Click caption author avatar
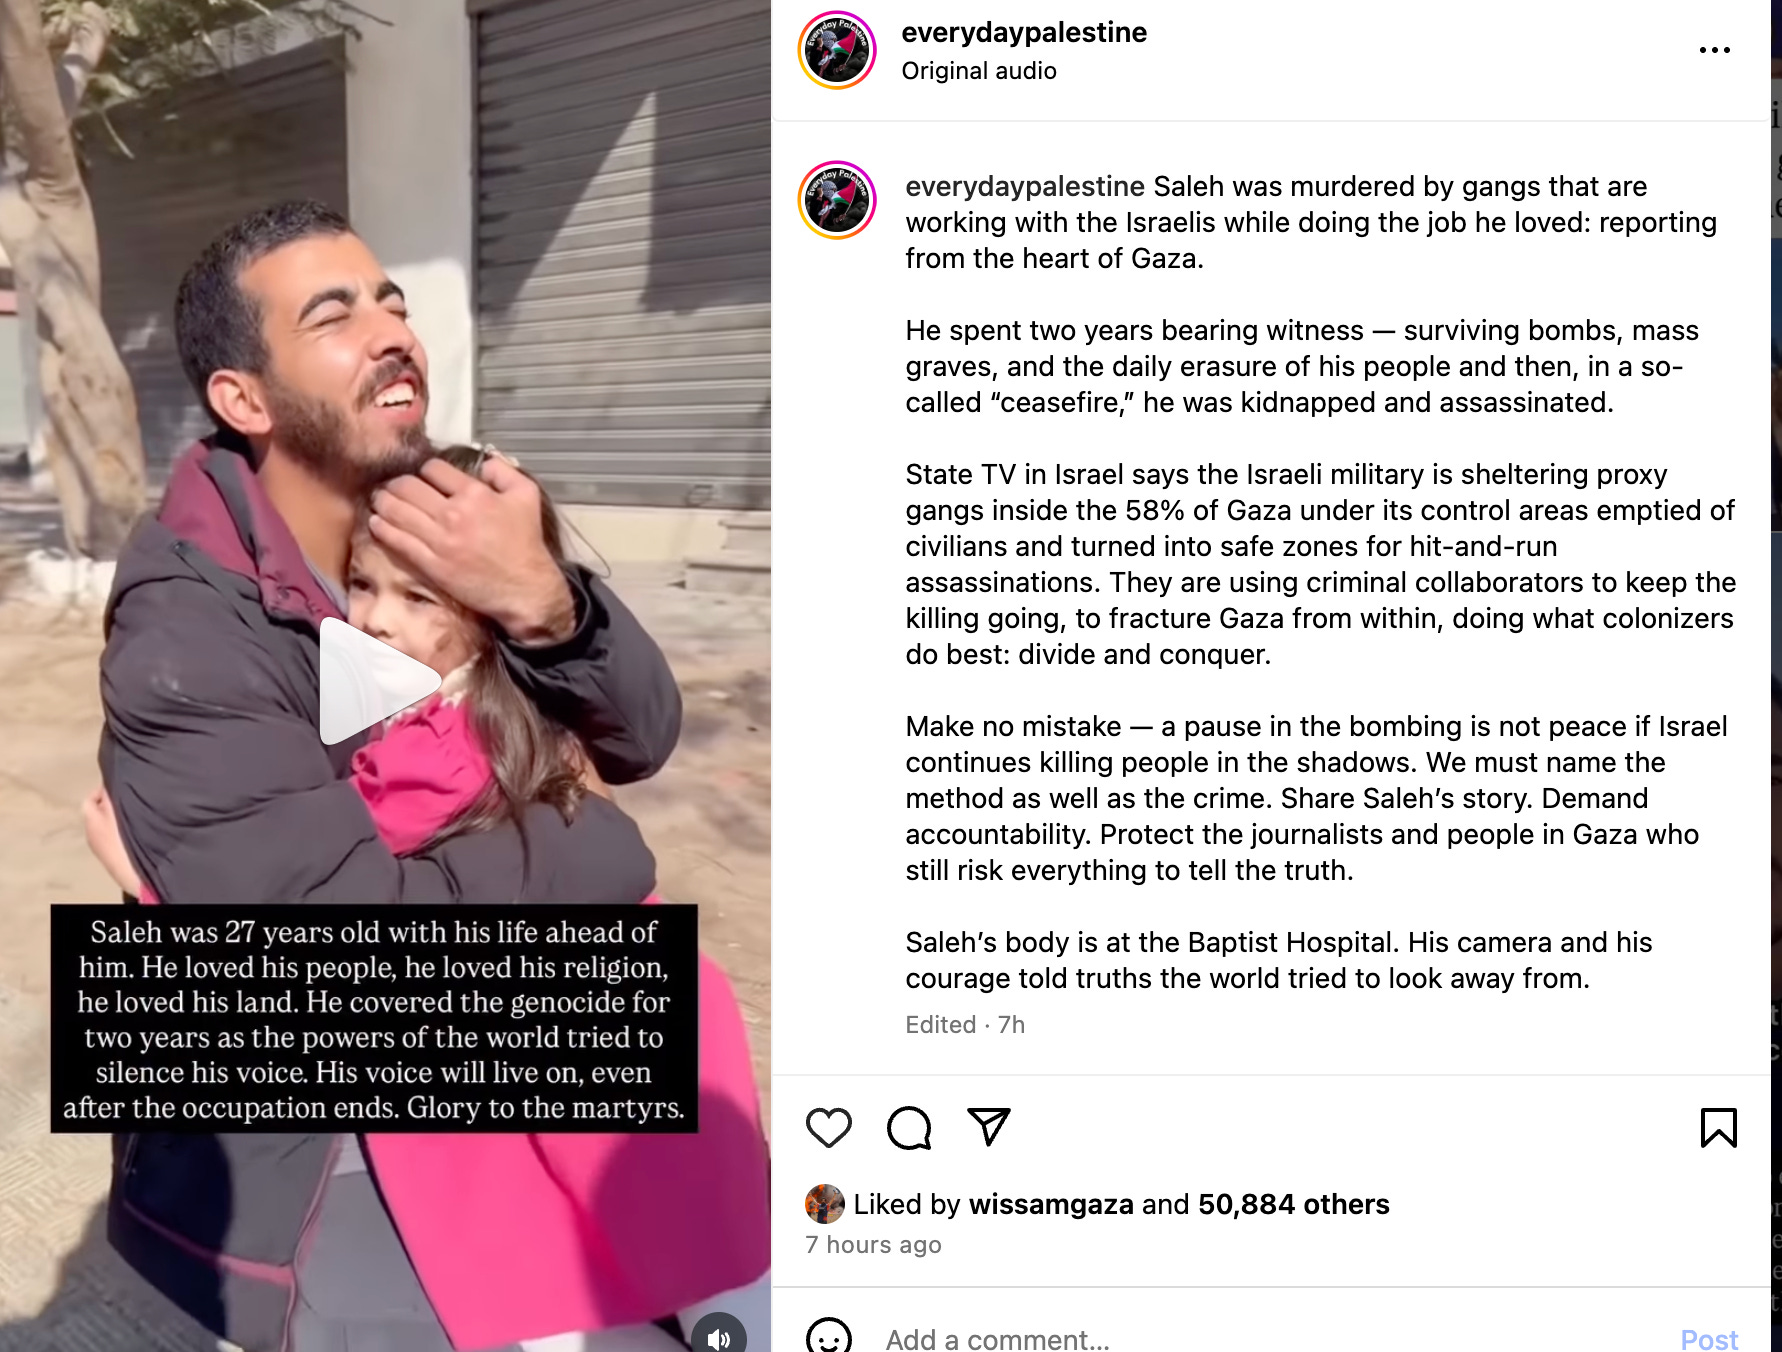This screenshot has width=1782, height=1352. click(x=837, y=200)
